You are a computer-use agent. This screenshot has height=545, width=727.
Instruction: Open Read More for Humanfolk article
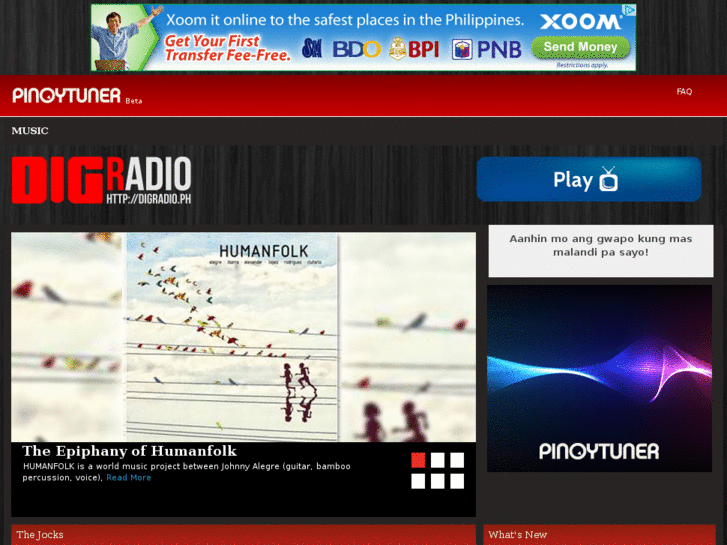(x=128, y=477)
